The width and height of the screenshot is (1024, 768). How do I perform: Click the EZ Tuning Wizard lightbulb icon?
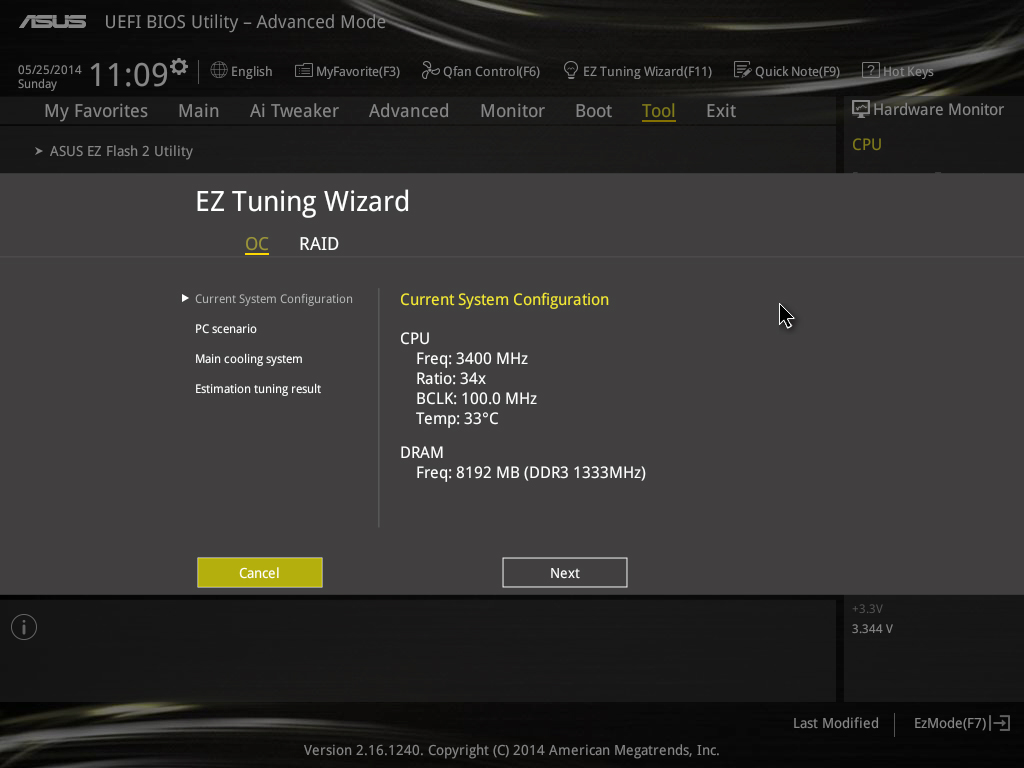coord(571,71)
